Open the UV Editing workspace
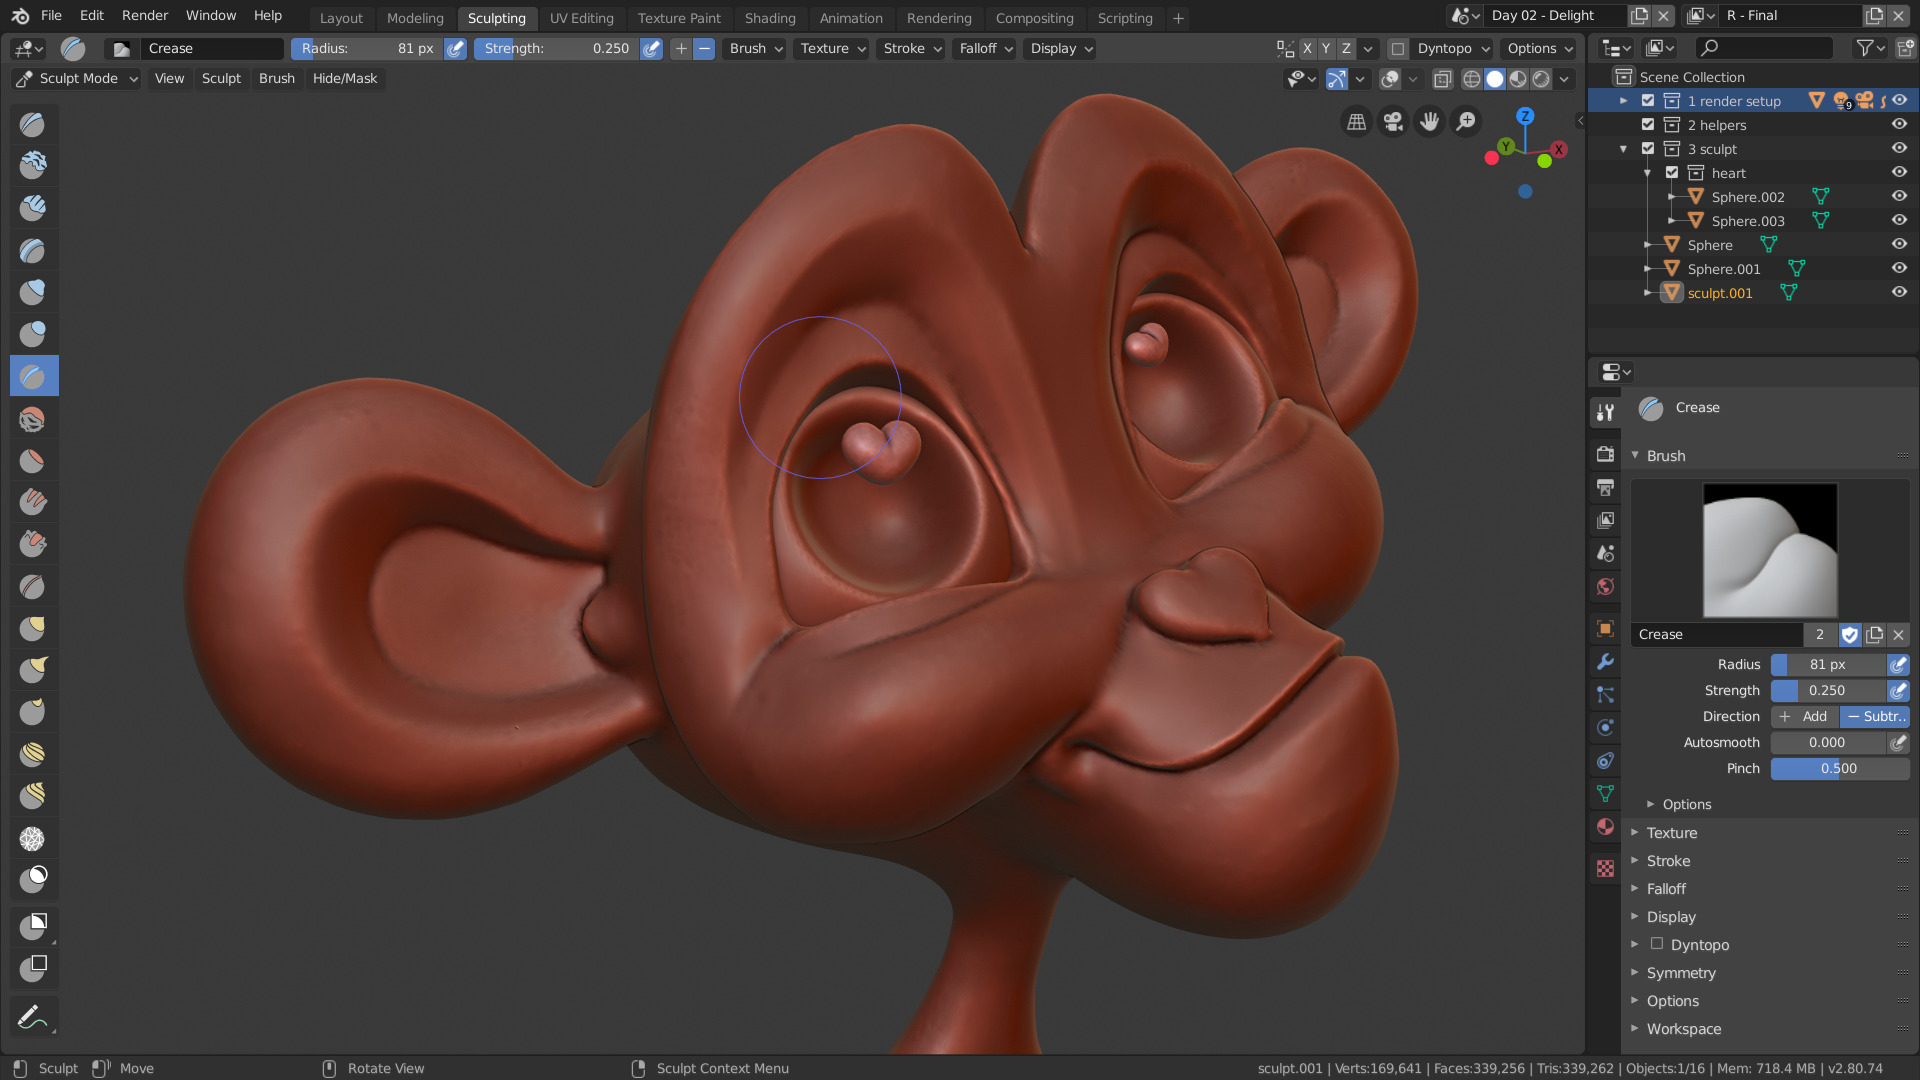The image size is (1920, 1080). click(582, 17)
